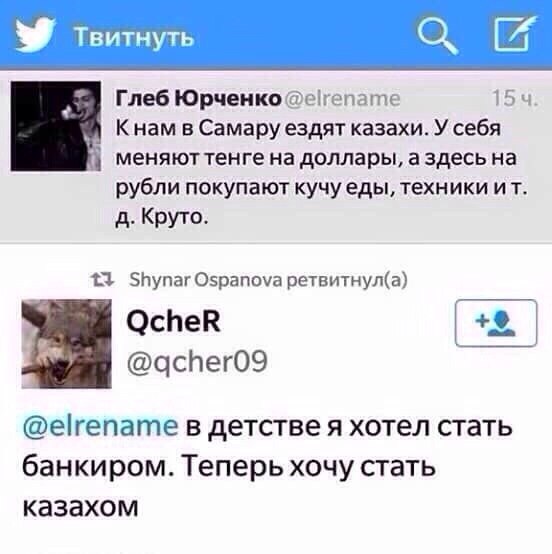Click the @elrename handle beside Глеб Юрченко
Viewport: 552px width, 554px height.
tap(342, 99)
